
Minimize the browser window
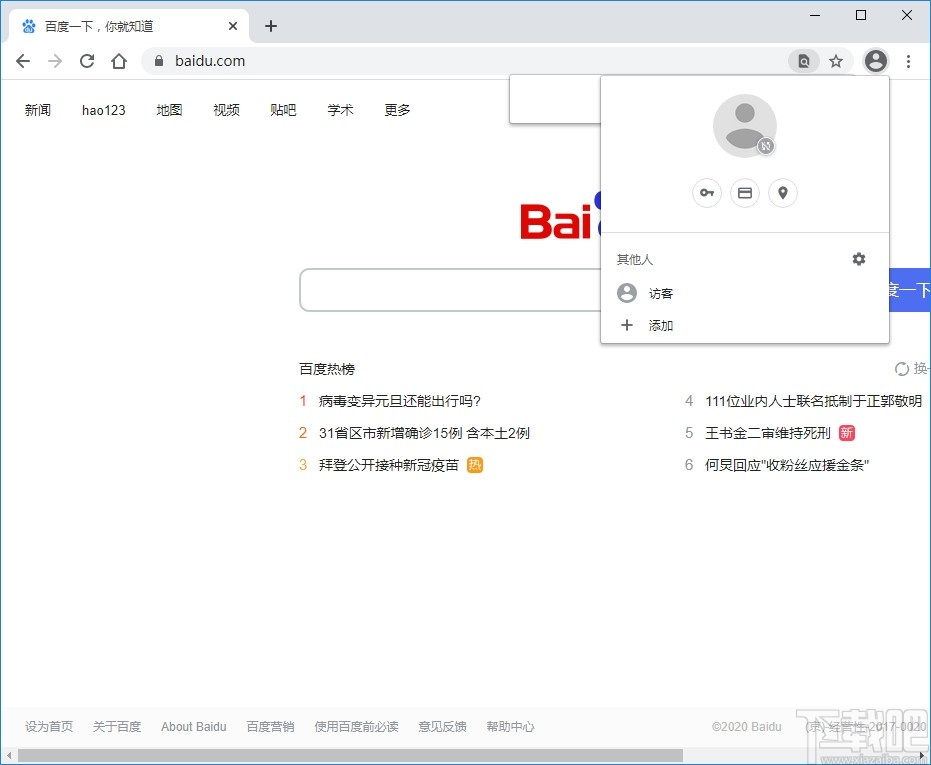click(815, 15)
